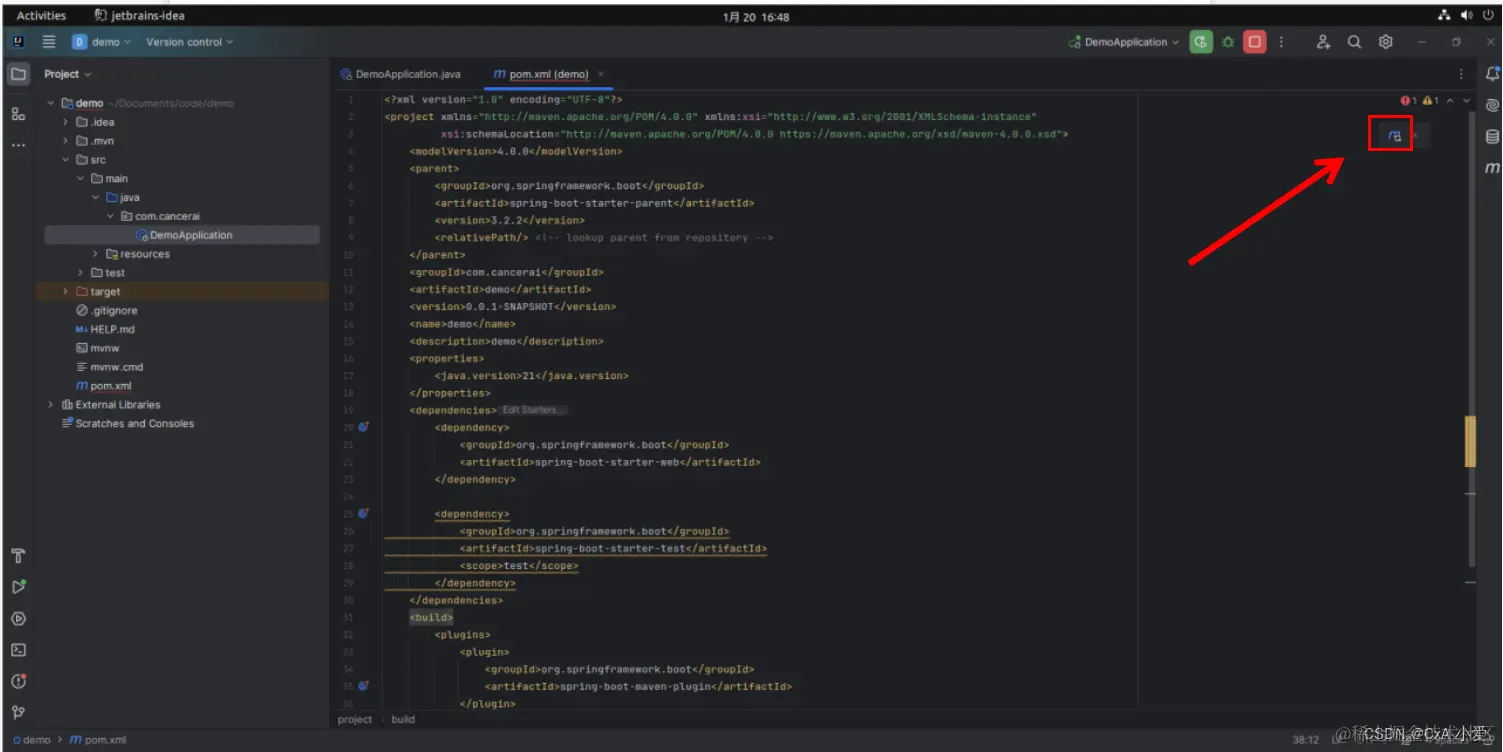Viewport: 1503px width, 752px height.
Task: Close the pom.xml editor tab
Action: [601, 74]
